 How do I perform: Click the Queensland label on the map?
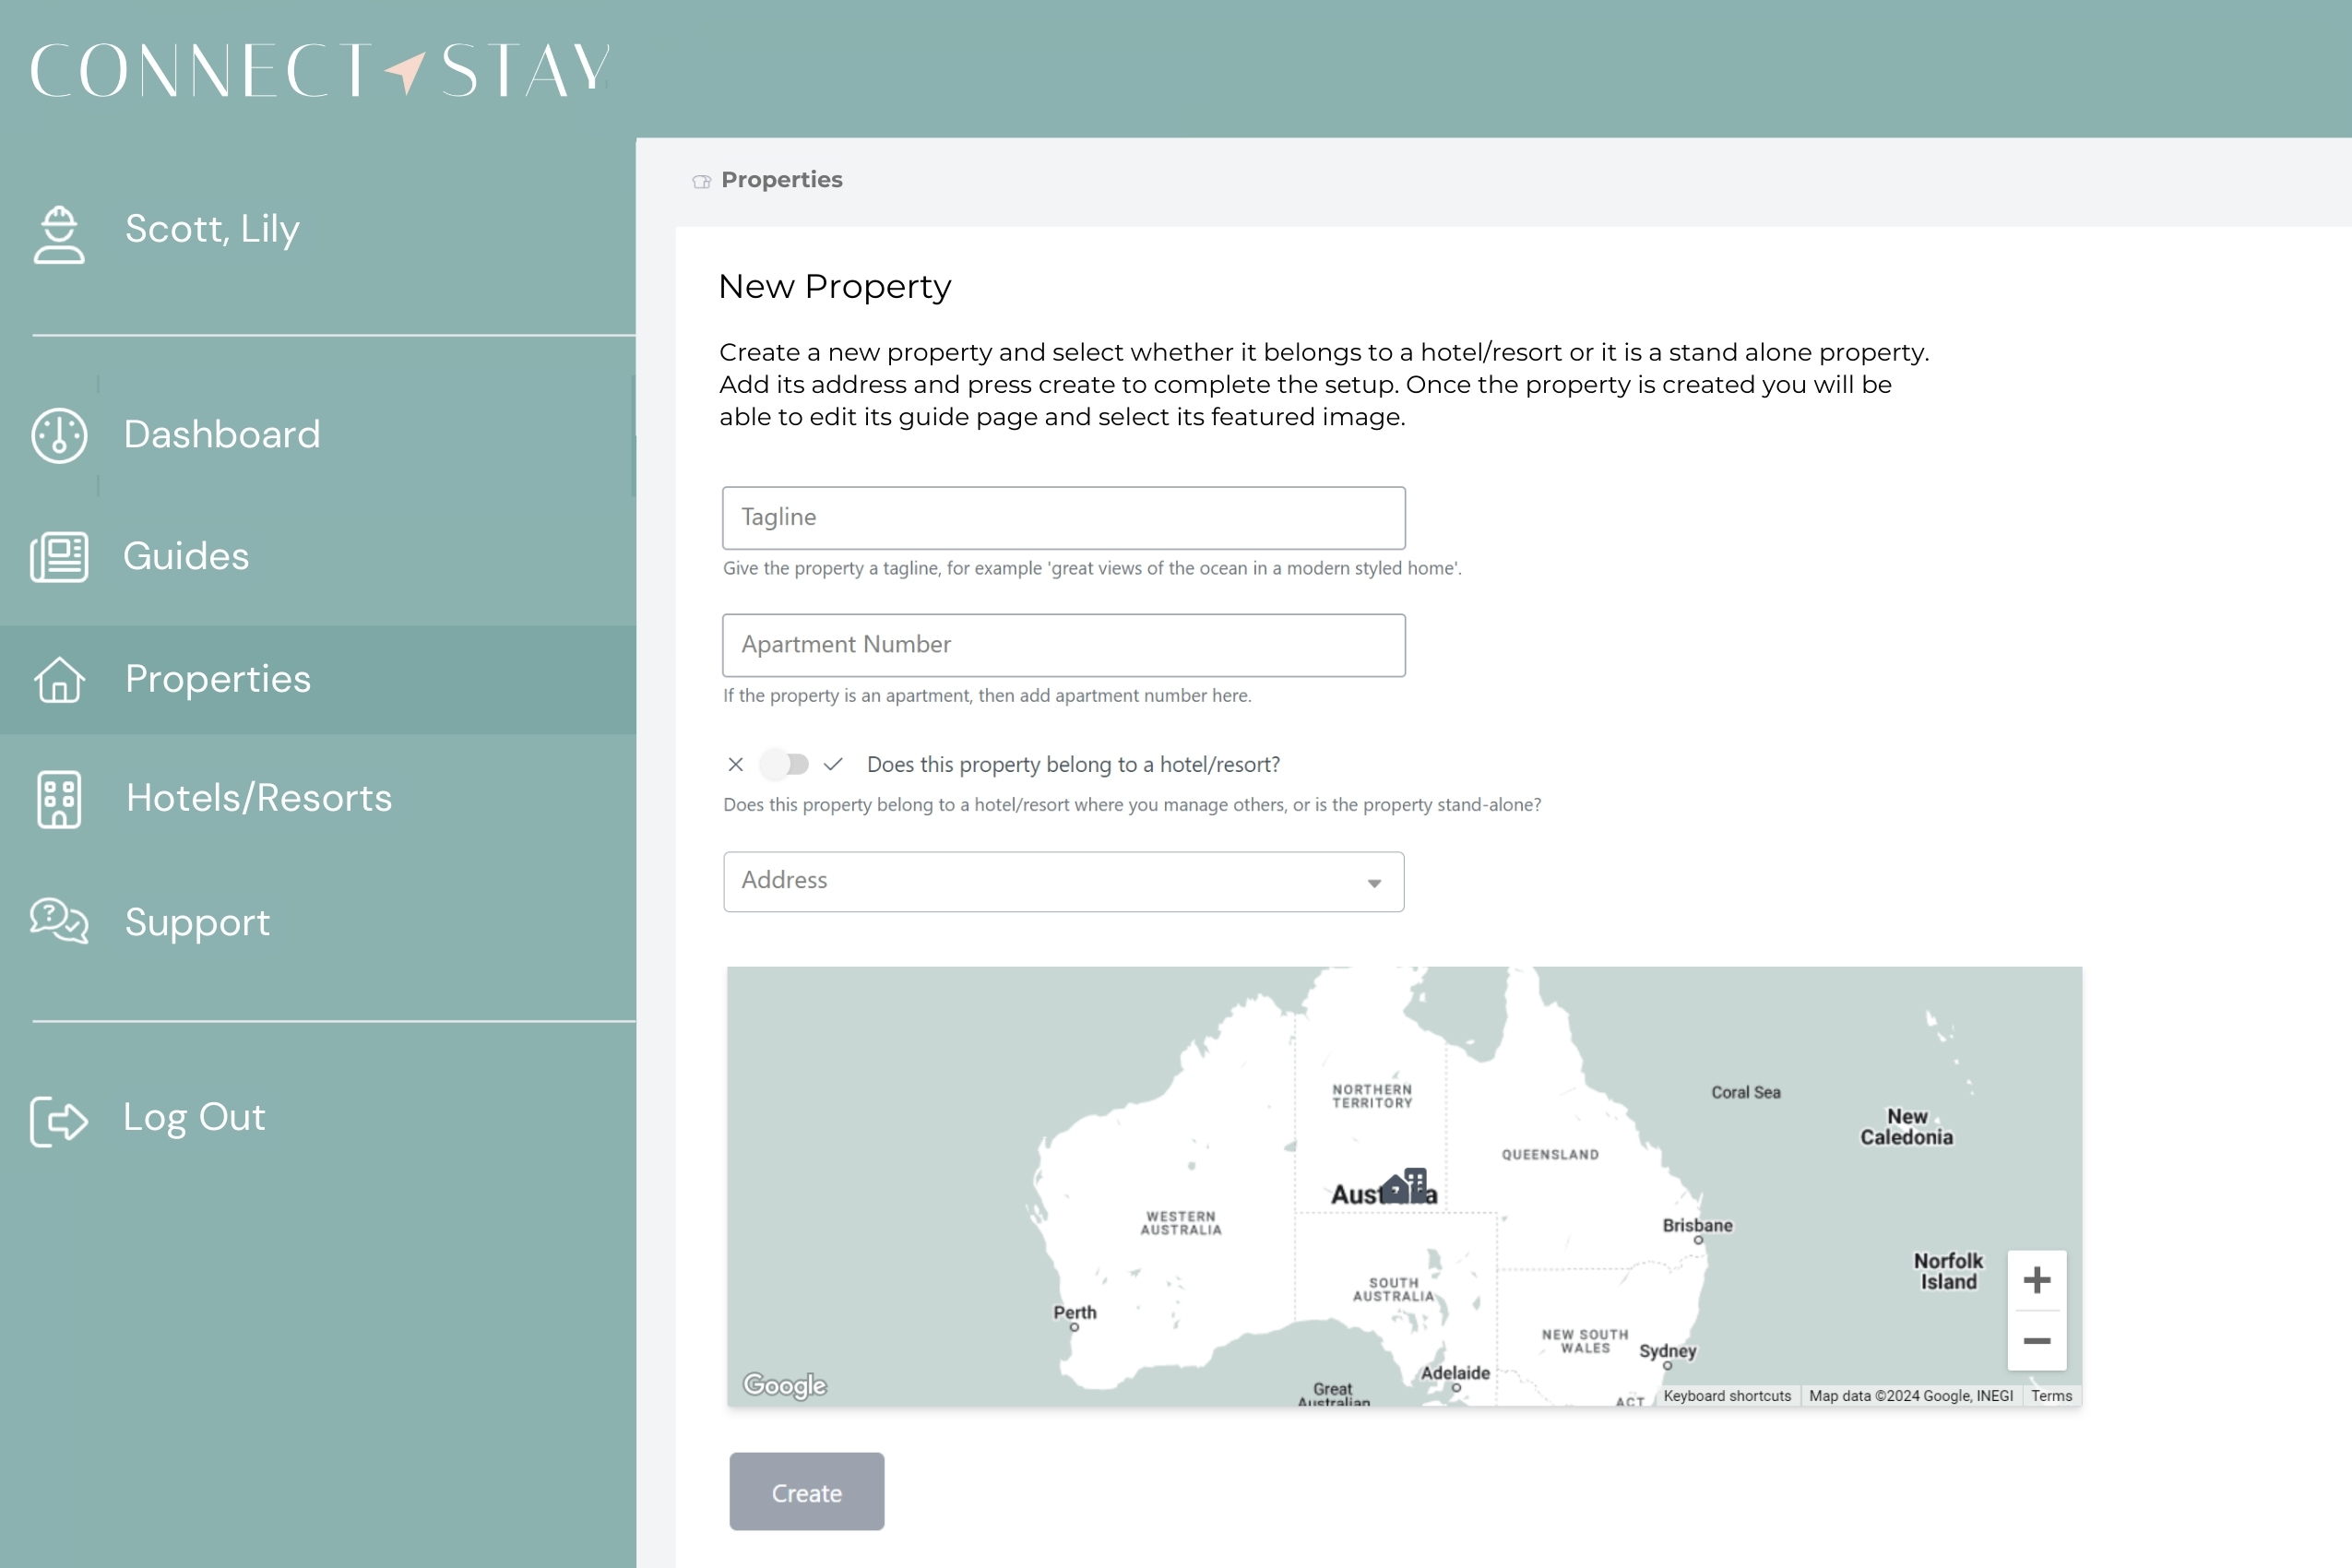click(1550, 1155)
